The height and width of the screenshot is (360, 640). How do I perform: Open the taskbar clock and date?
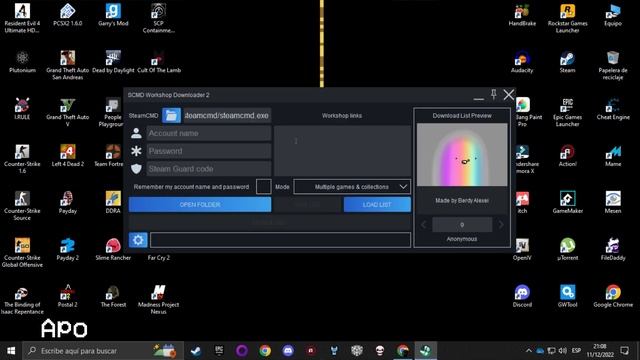(600, 351)
